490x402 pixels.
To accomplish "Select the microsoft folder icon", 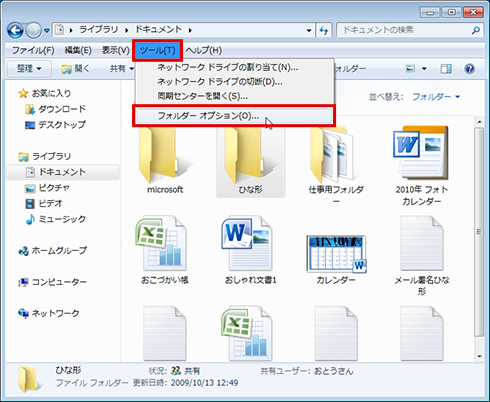I will tap(164, 155).
